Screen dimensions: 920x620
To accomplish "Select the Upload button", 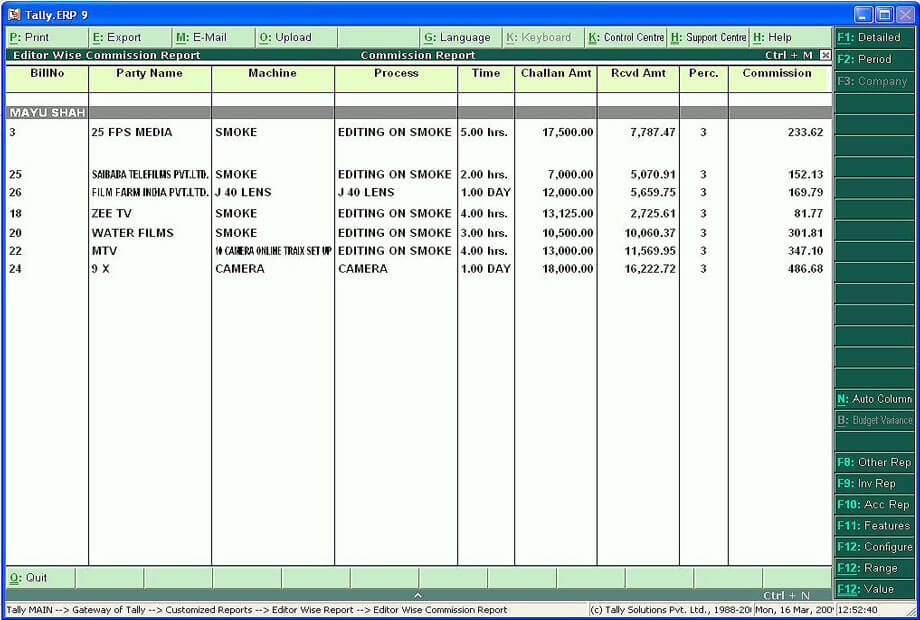I will (296, 38).
